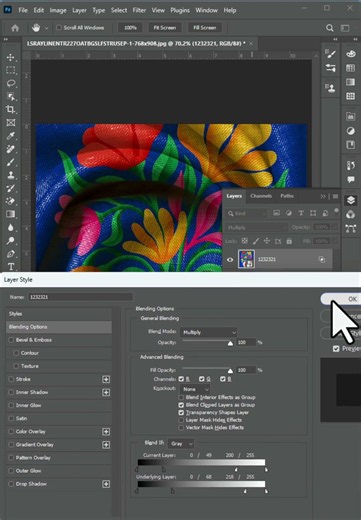Toggle the Preview checkbox
This screenshot has width=361, height=520.
336,349
